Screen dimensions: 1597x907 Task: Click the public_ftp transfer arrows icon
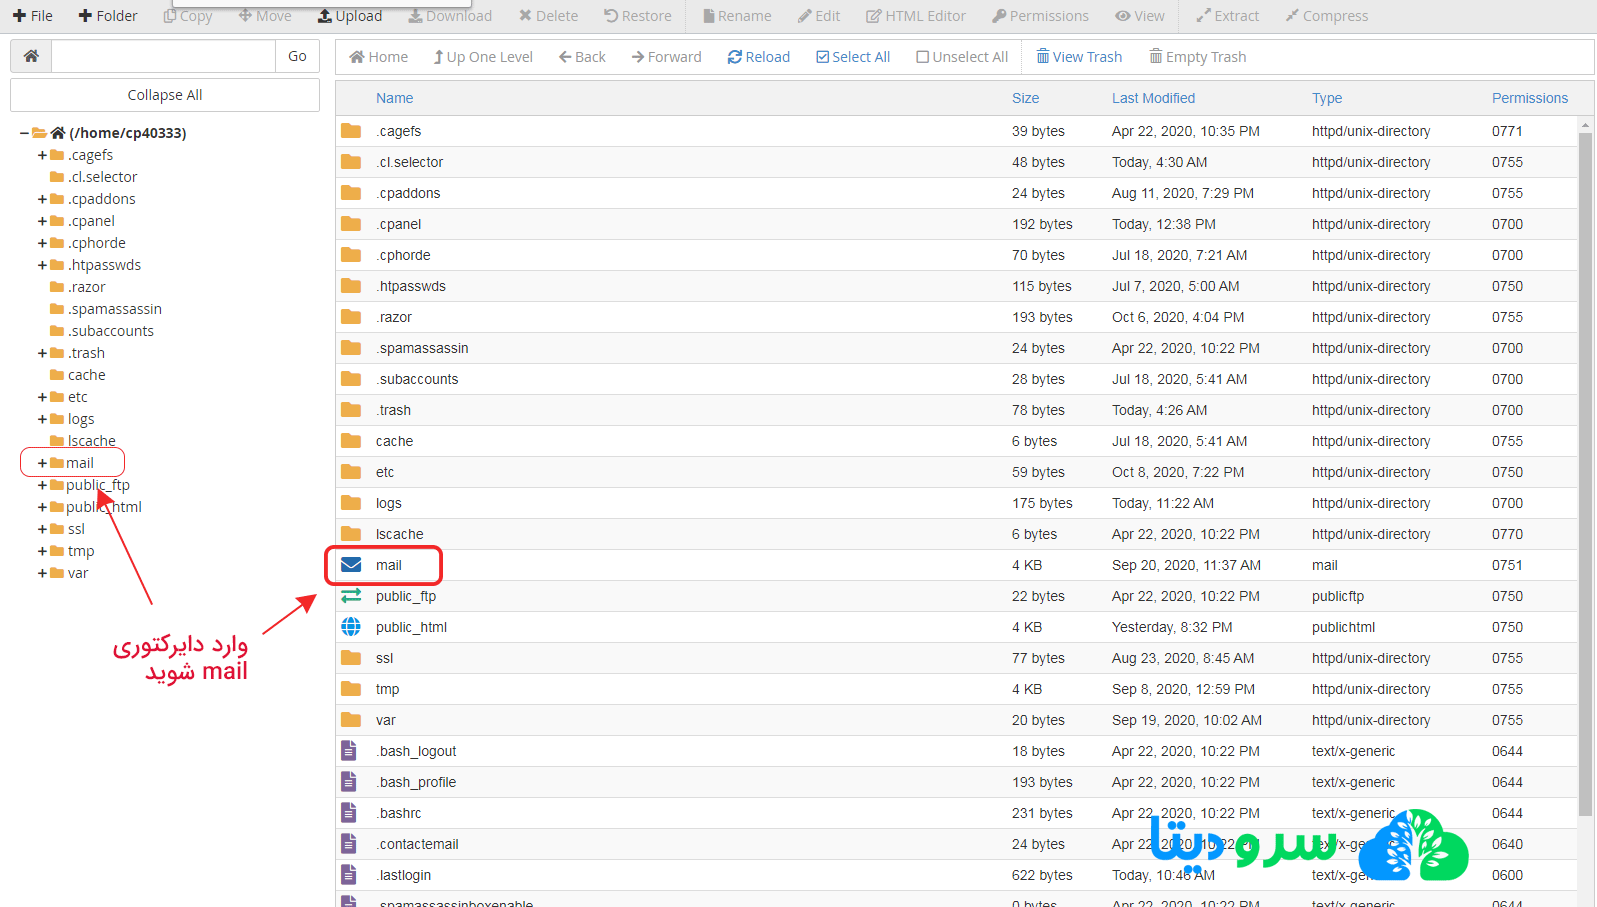coord(351,596)
